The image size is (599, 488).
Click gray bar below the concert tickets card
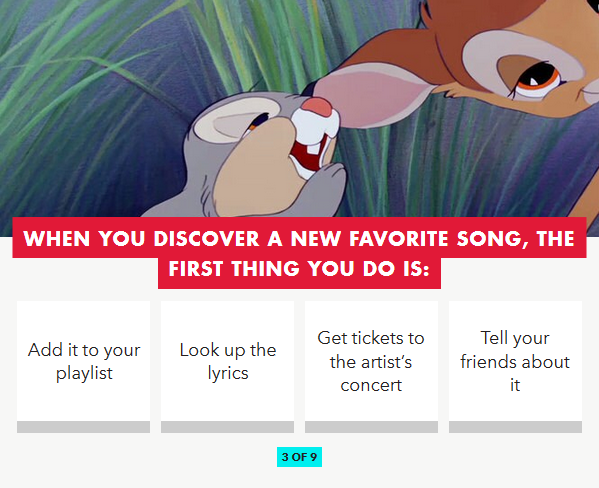371,427
